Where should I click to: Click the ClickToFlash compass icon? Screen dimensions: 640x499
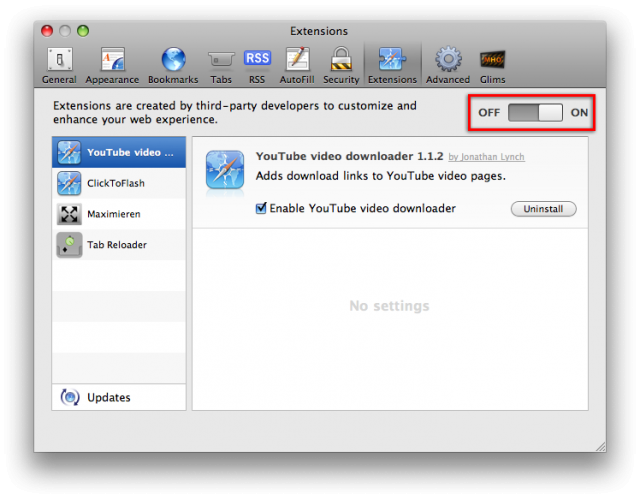pyautogui.click(x=69, y=183)
